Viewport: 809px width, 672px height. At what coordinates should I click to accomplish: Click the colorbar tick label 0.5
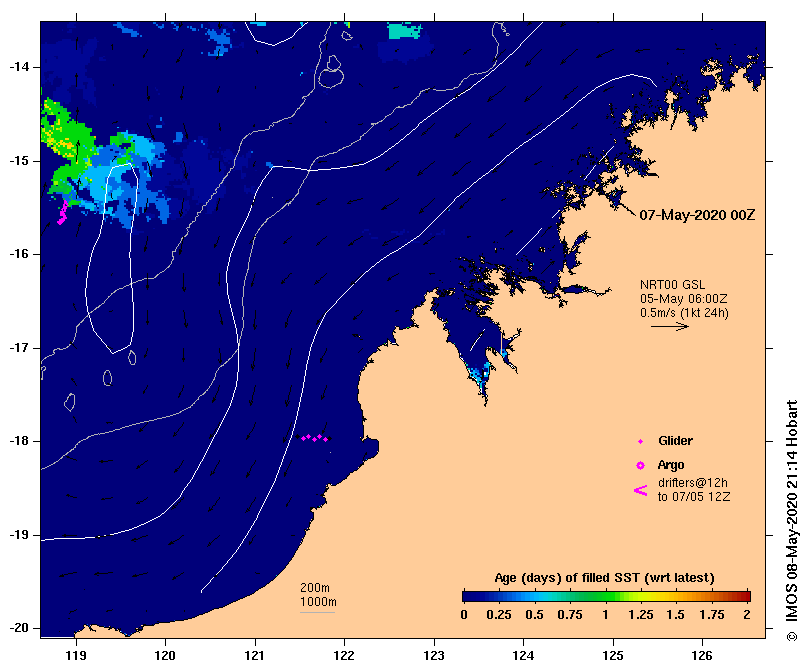coord(534,615)
